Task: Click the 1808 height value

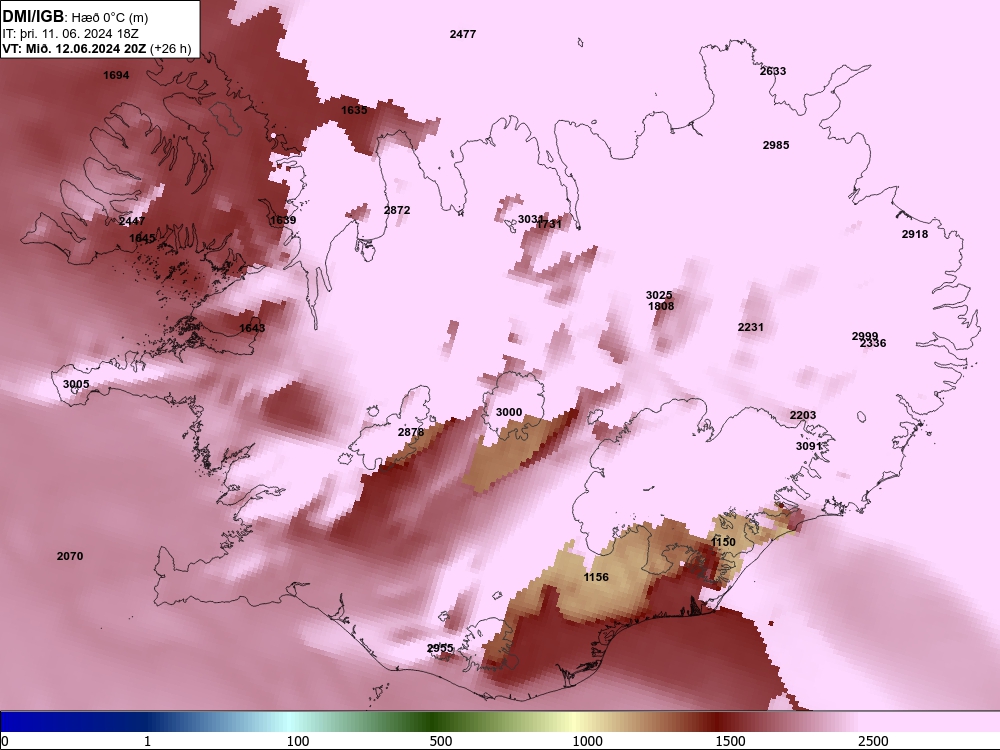Action: pos(661,306)
